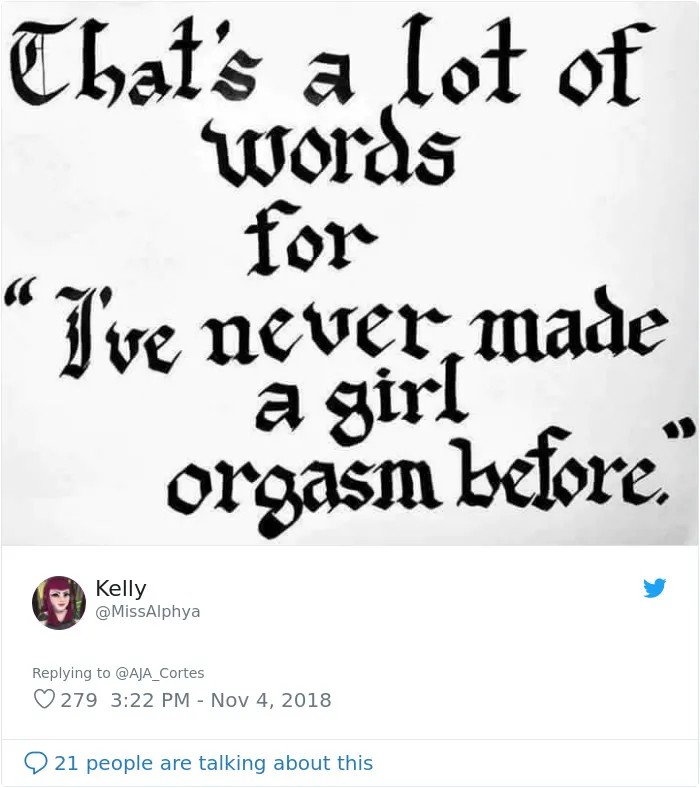The width and height of the screenshot is (700, 788).
Task: Click the word 'orgasm' in the image
Action: 300,488
